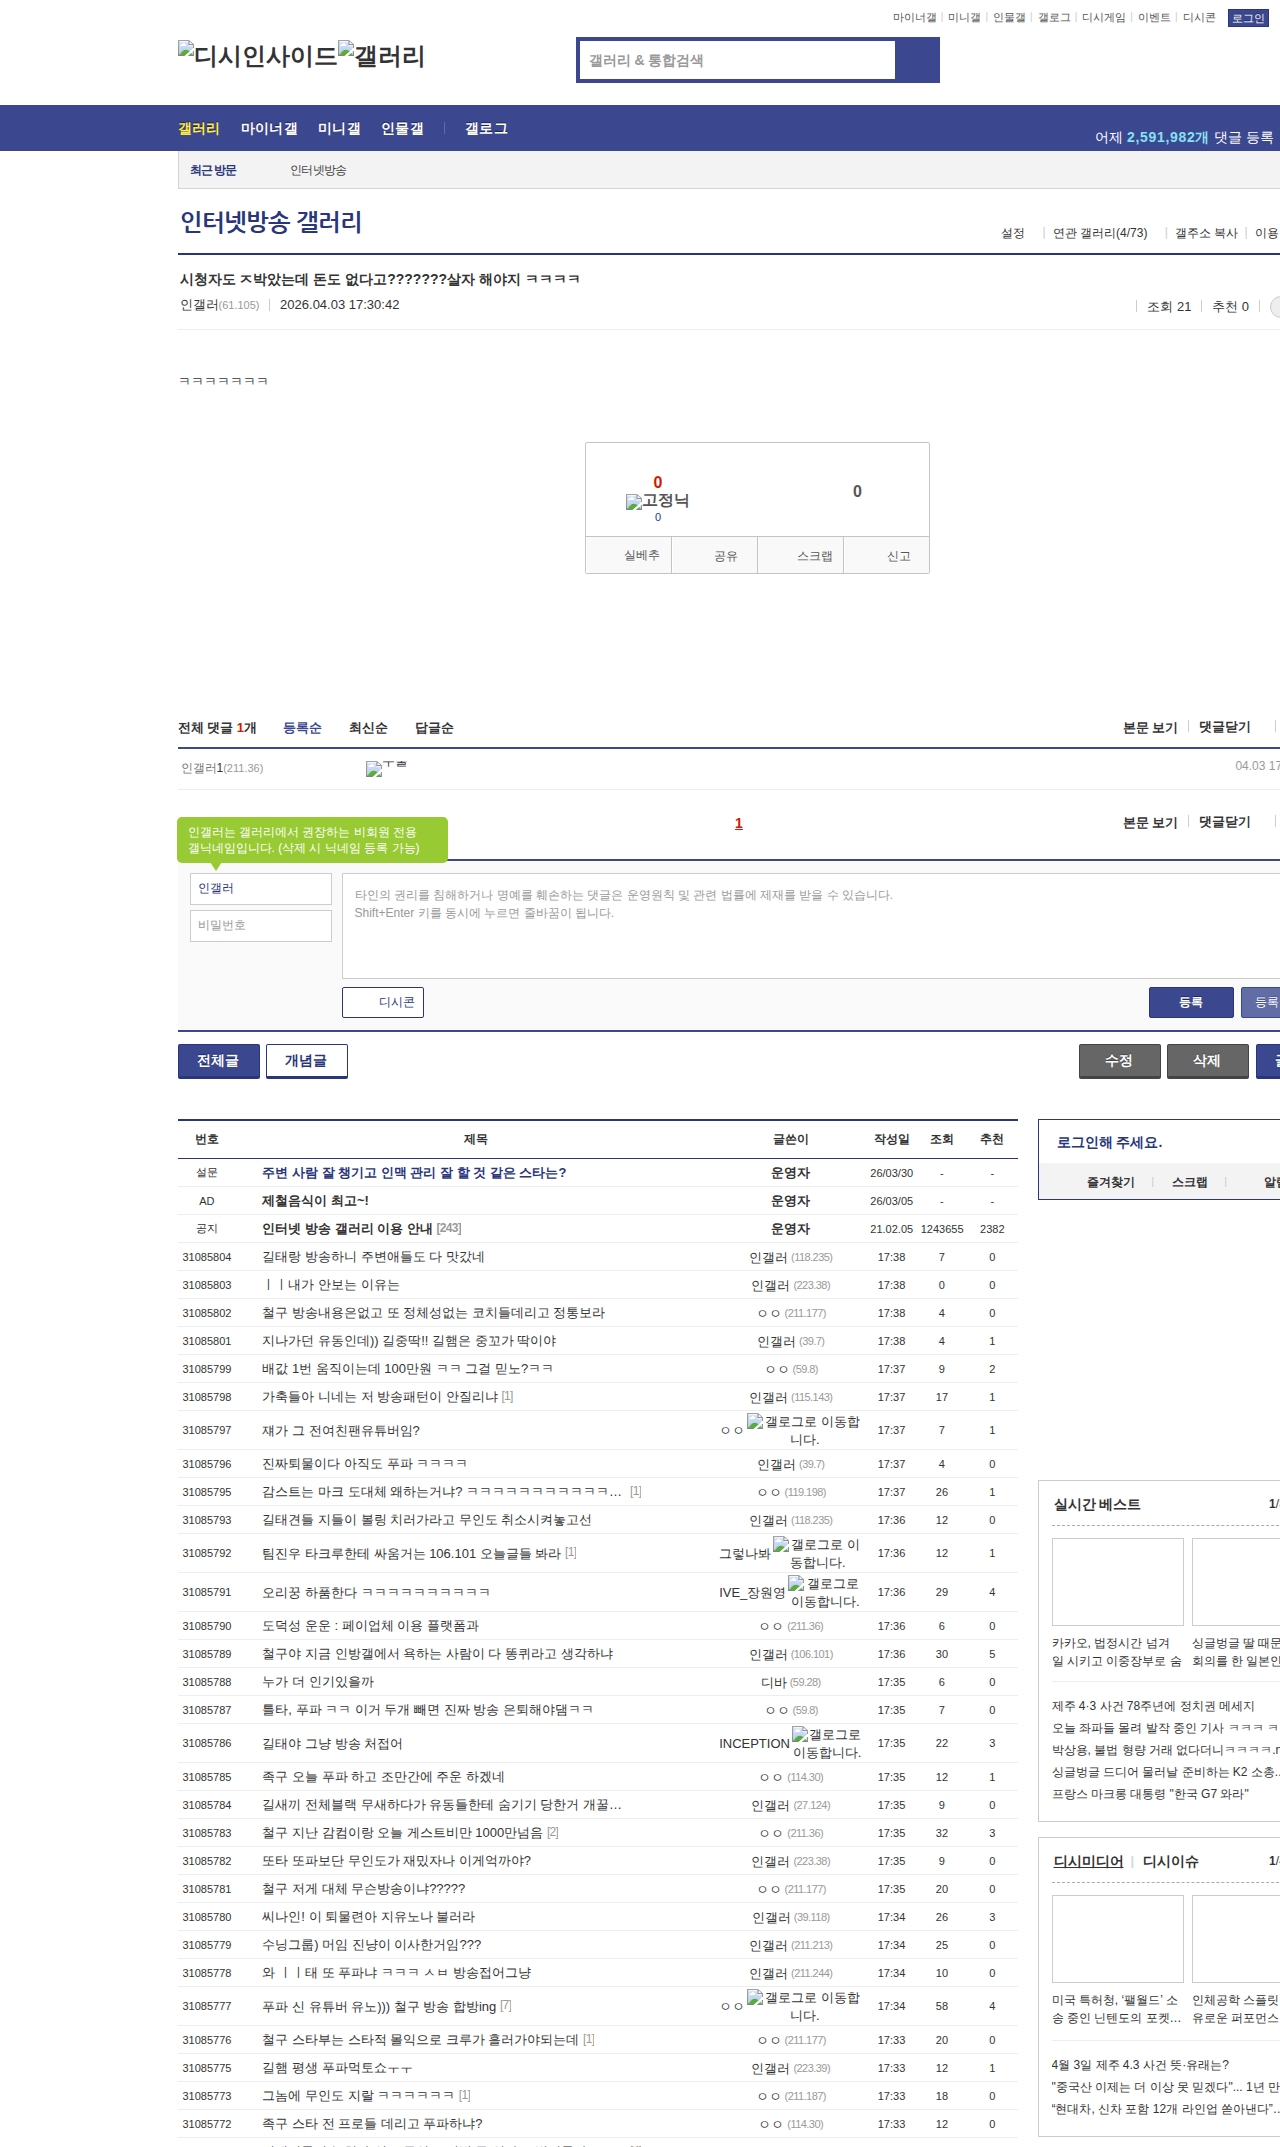
Task: Click the DCInside logo image
Action: 257,56
